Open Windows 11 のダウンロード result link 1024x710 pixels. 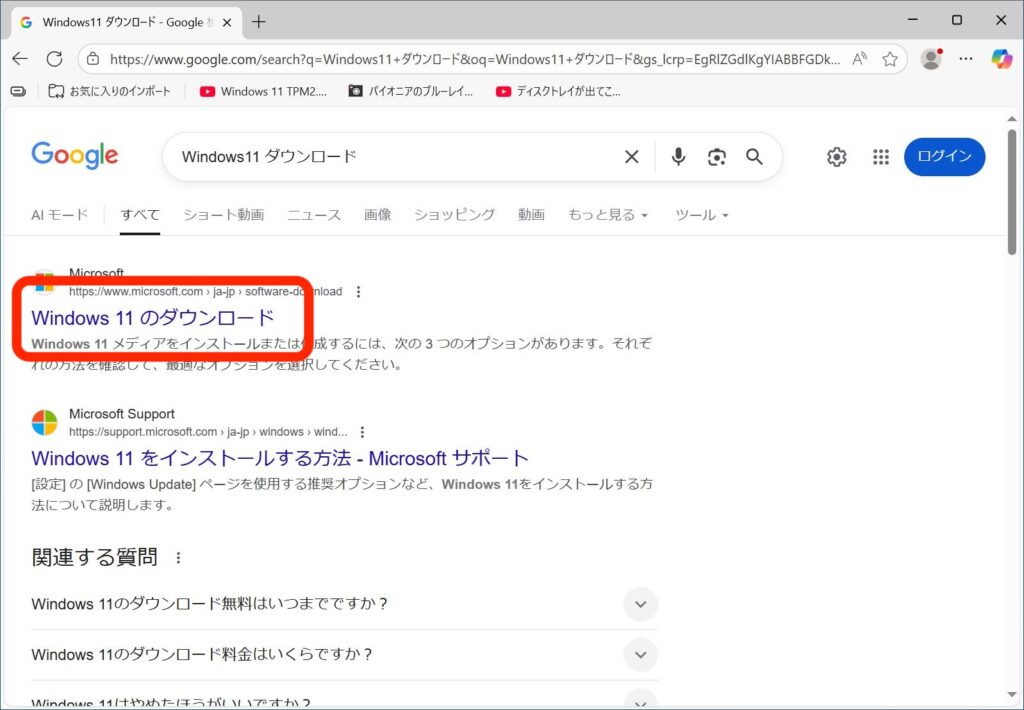pyautogui.click(x=153, y=318)
